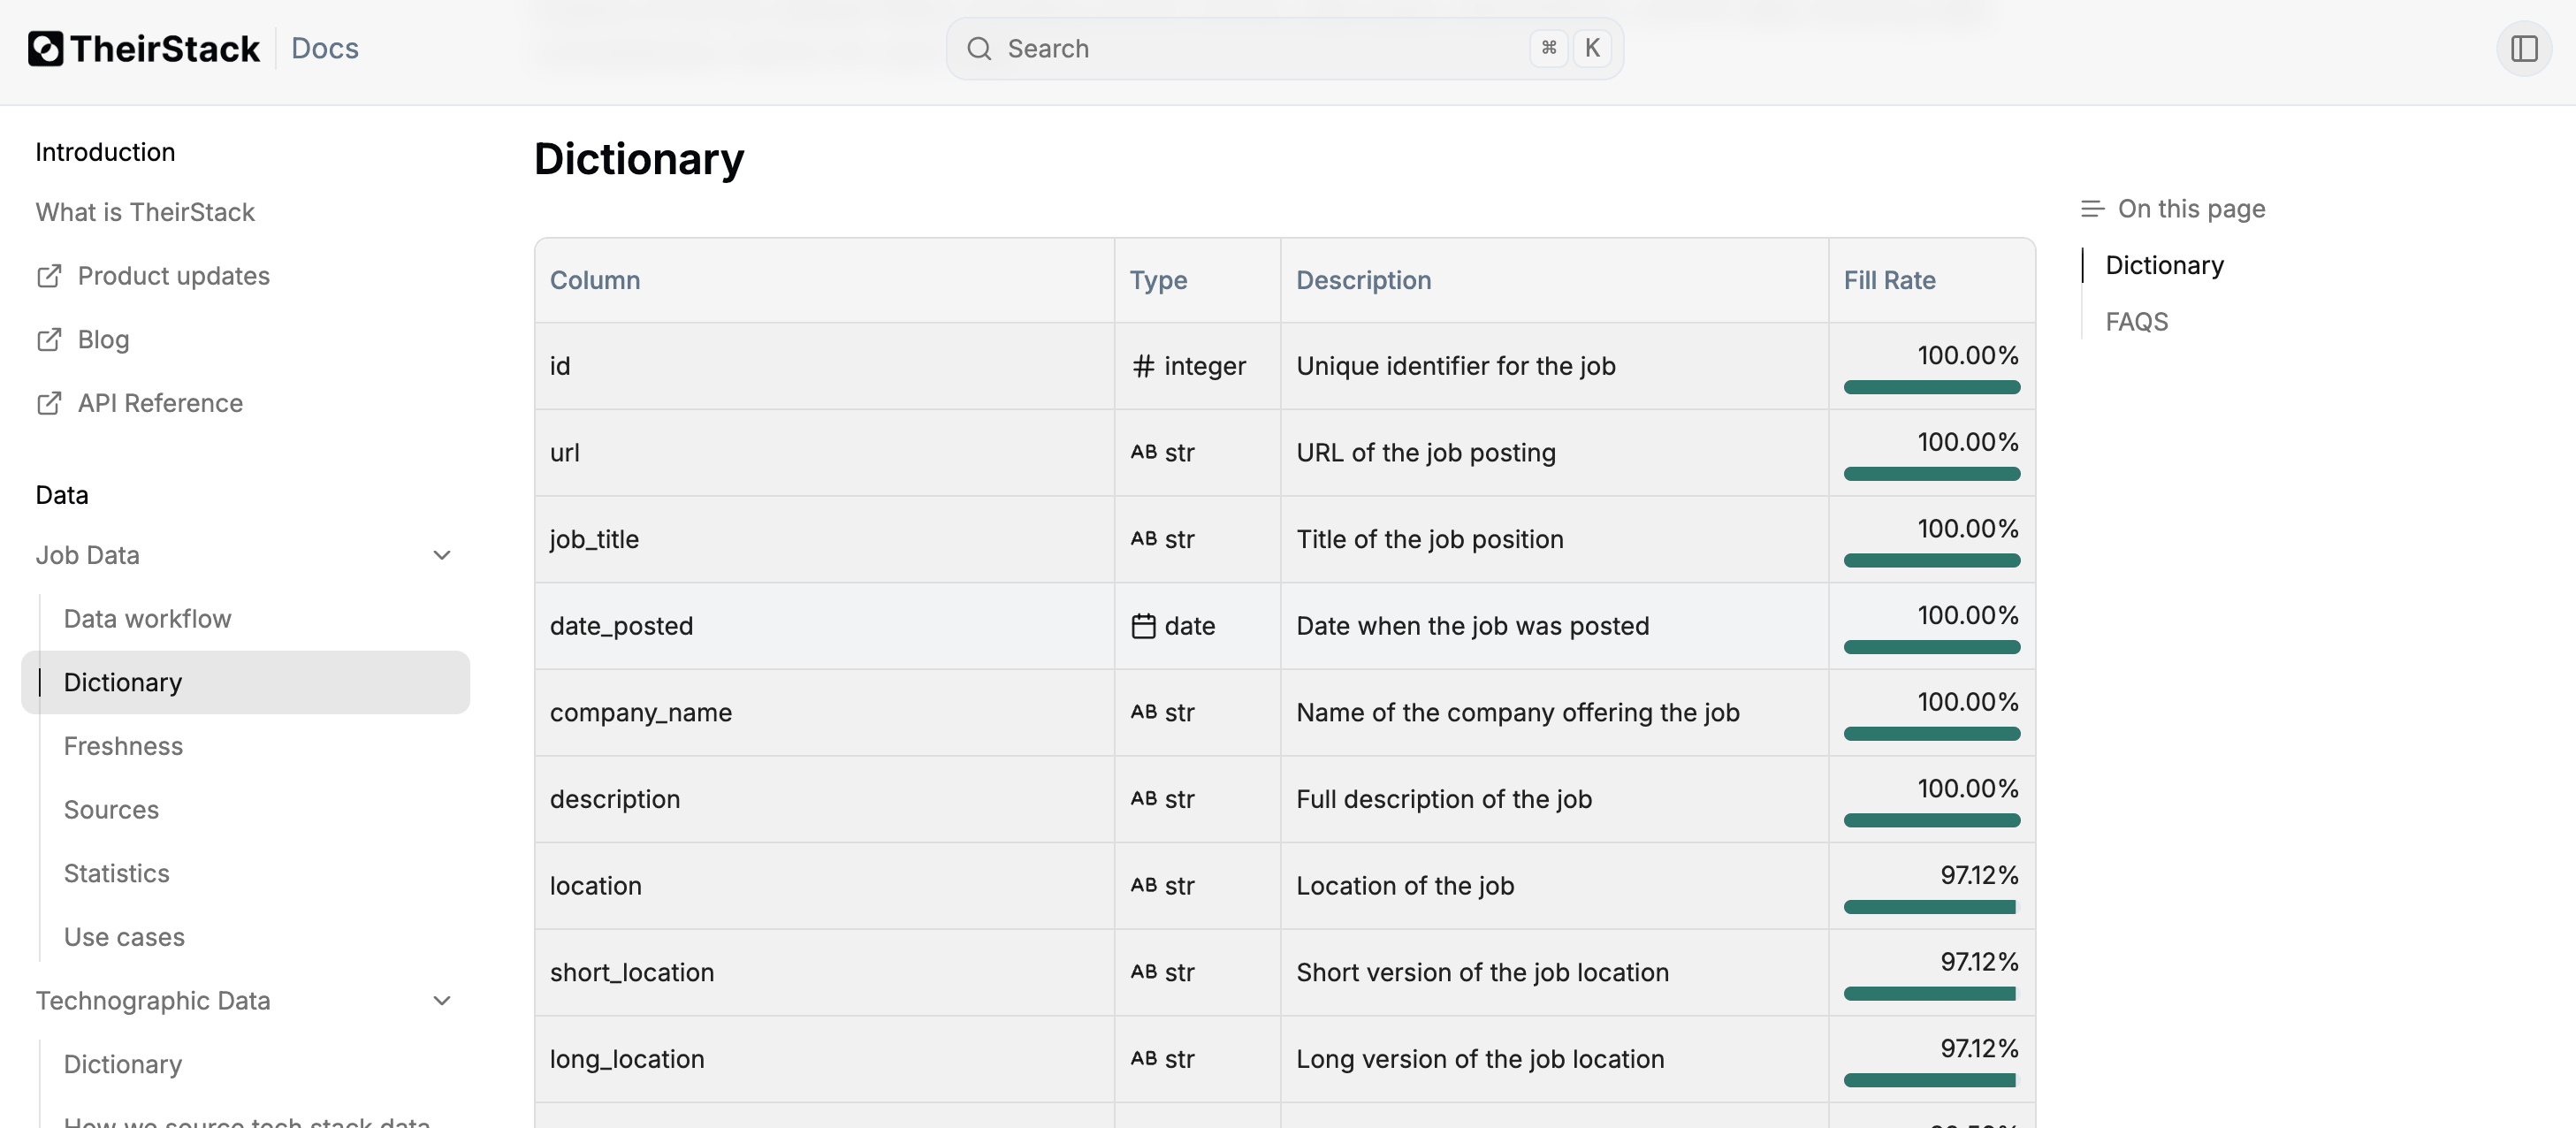This screenshot has height=1128, width=2576.
Task: Open What is TheirStack page
Action: [x=145, y=212]
